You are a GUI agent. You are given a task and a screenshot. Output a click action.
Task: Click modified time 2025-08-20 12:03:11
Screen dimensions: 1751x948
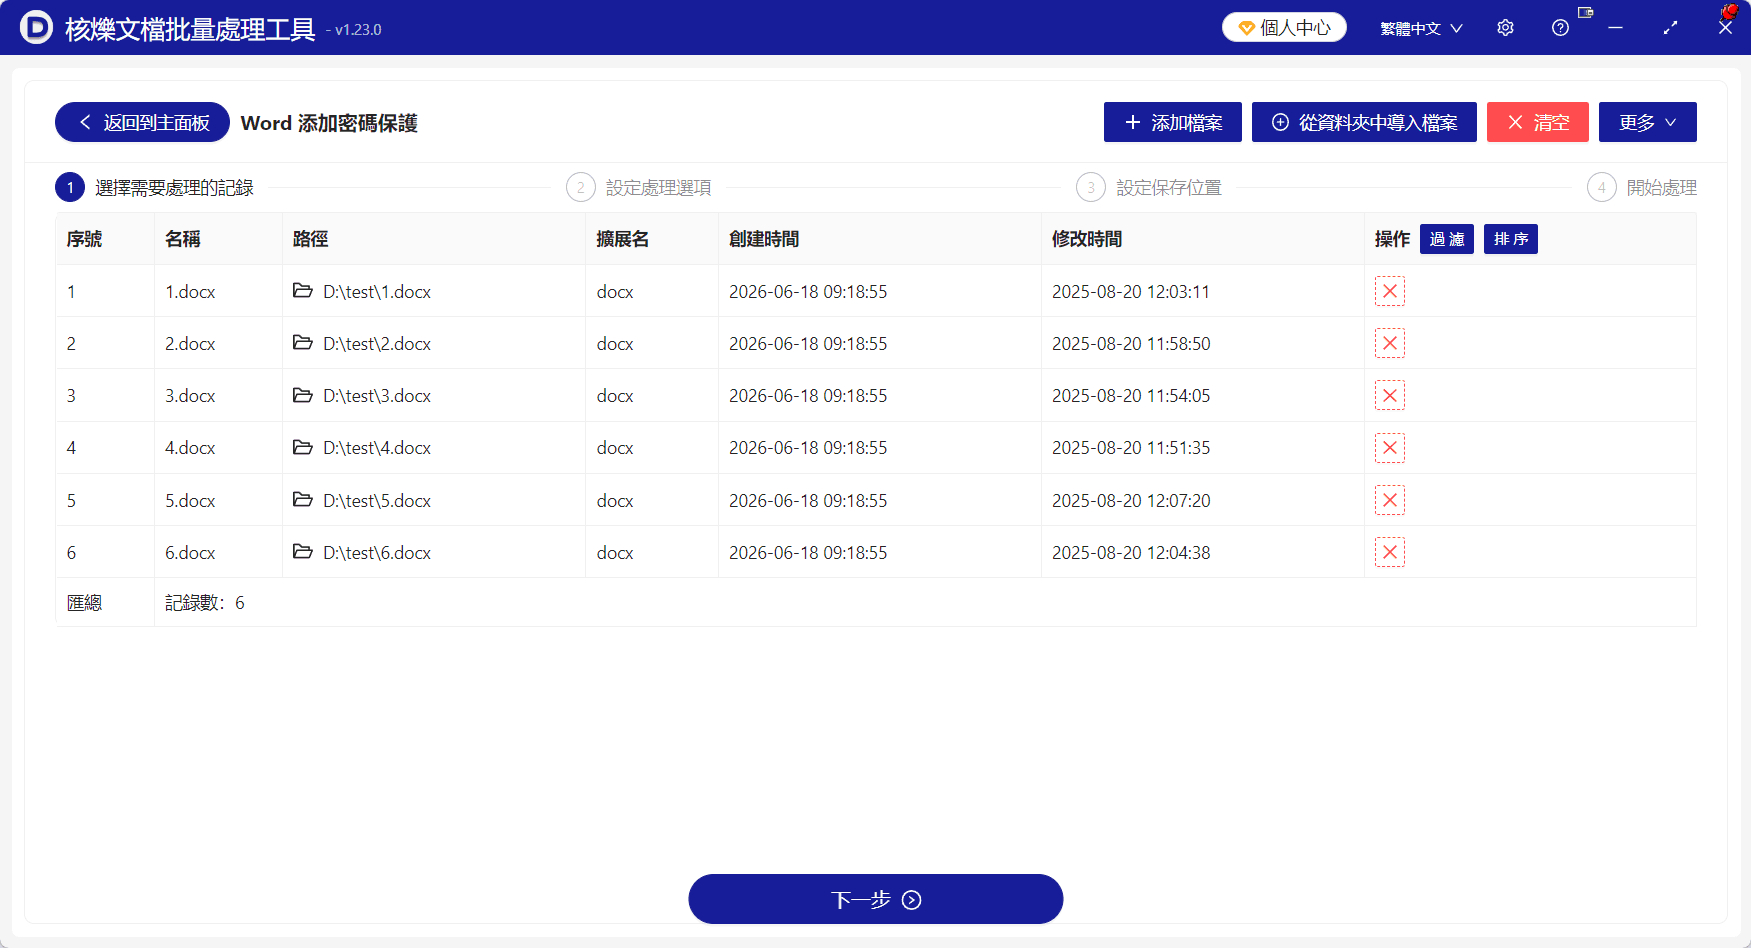(1131, 291)
